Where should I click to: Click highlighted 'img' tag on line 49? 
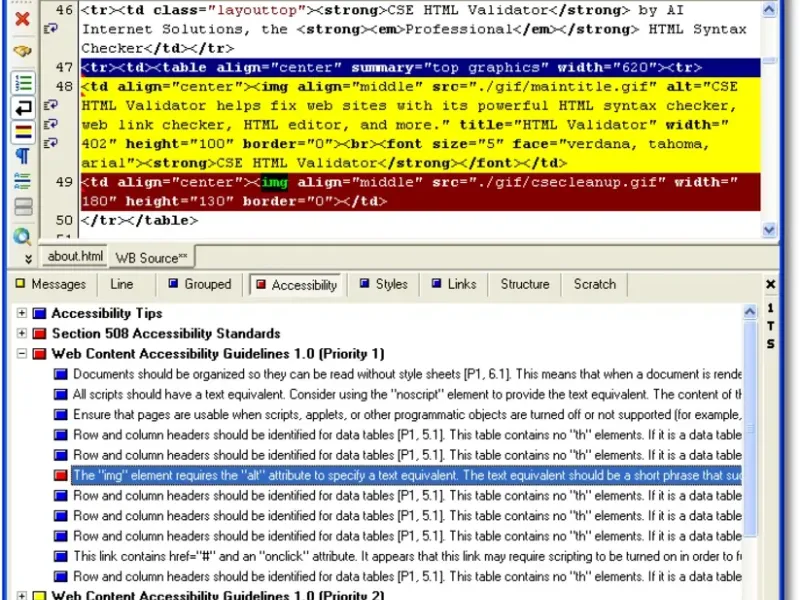274,182
